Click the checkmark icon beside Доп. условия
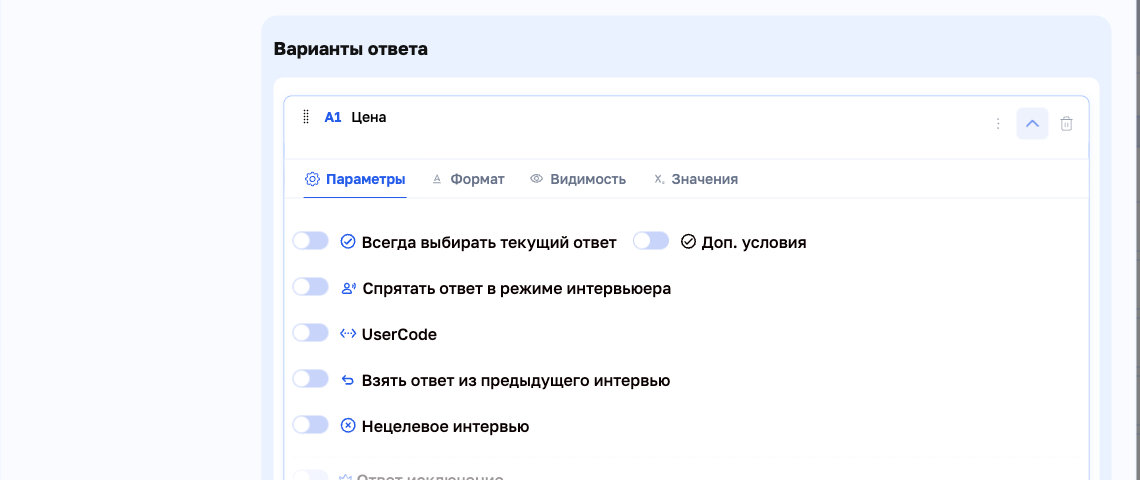This screenshot has width=1140, height=480. click(688, 241)
